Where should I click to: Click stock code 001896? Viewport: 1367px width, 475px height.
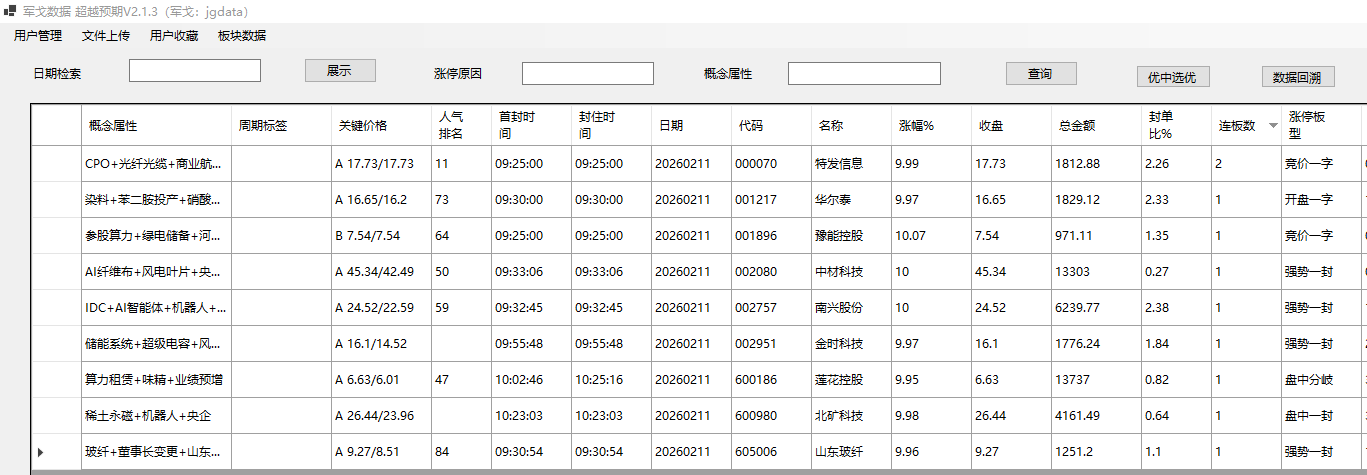click(771, 236)
